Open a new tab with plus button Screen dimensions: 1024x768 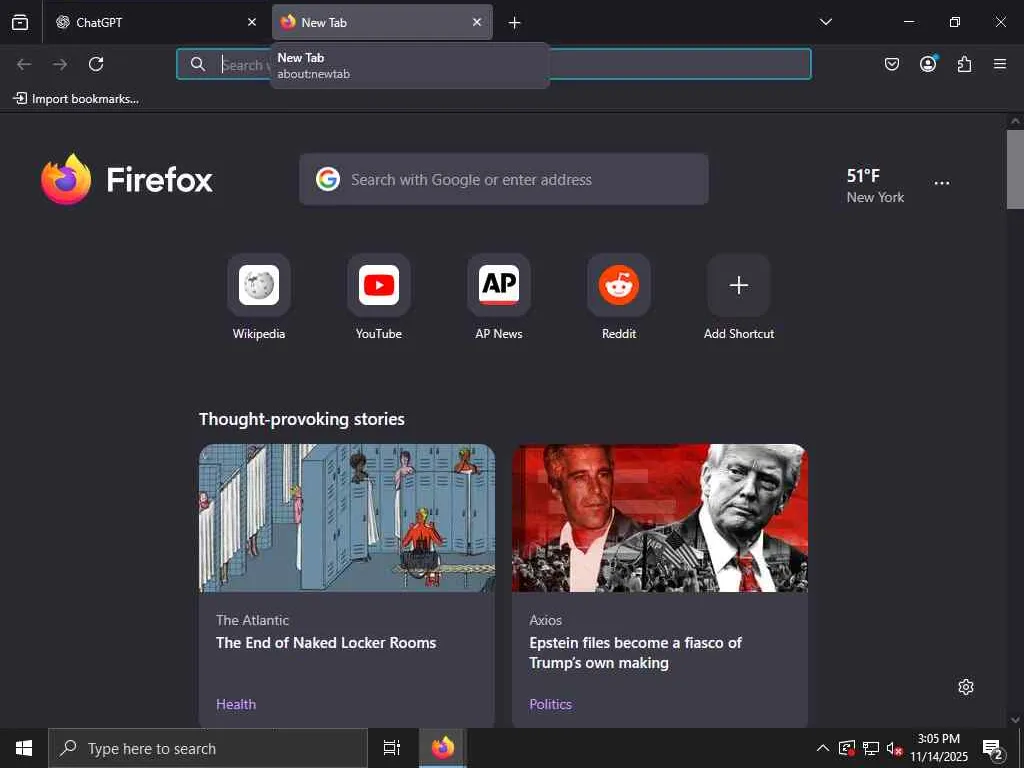click(515, 23)
